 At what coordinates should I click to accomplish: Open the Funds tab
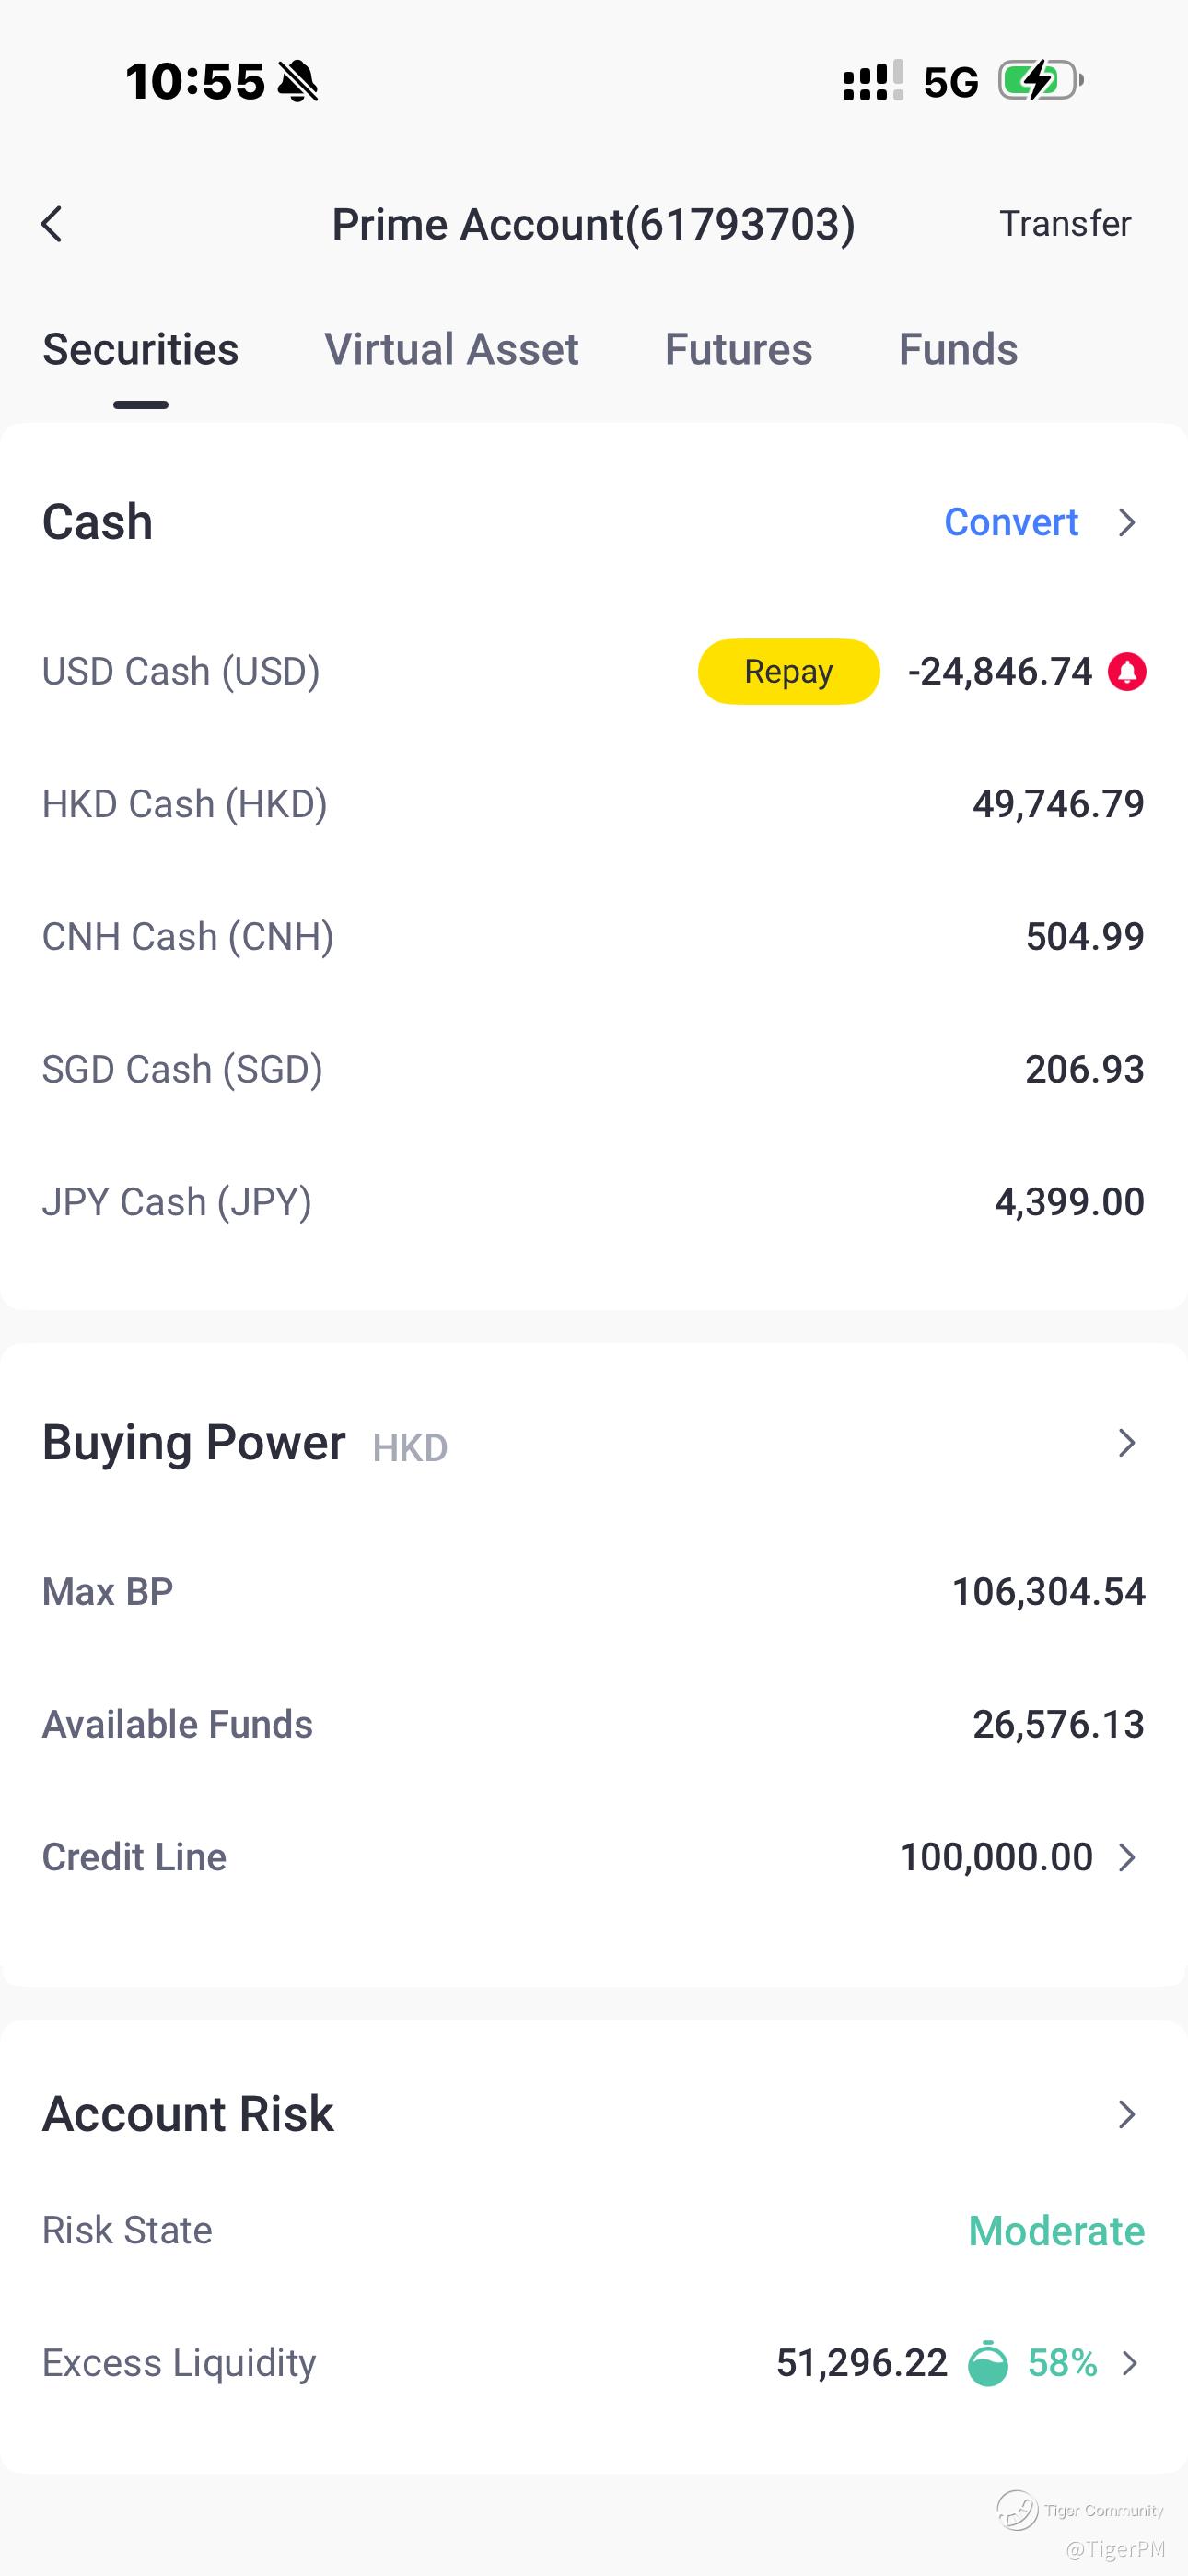(x=957, y=350)
